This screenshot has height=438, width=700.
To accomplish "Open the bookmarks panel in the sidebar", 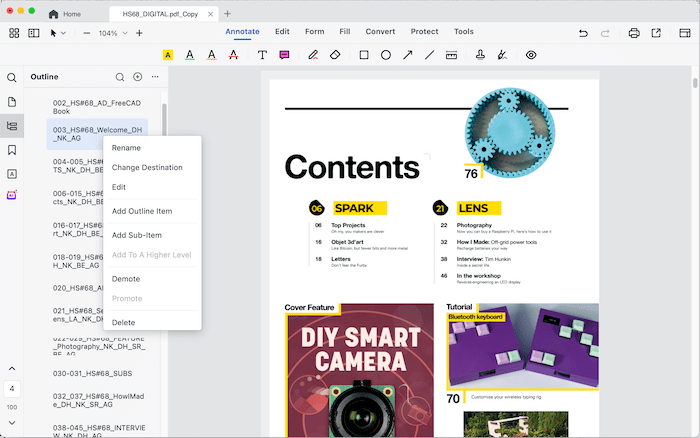I will pyautogui.click(x=12, y=150).
